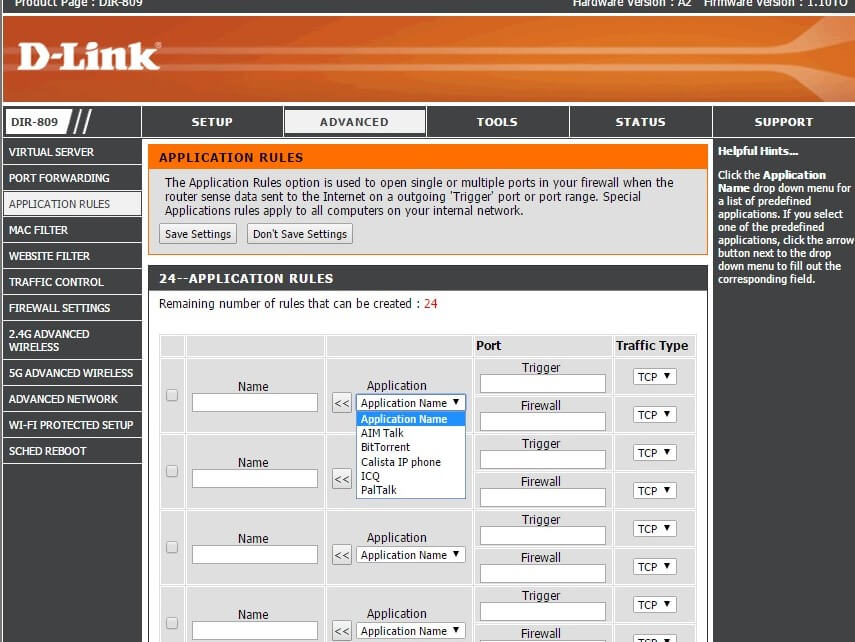View the Support tab
Screen dimensions: 855x642
(x=784, y=122)
